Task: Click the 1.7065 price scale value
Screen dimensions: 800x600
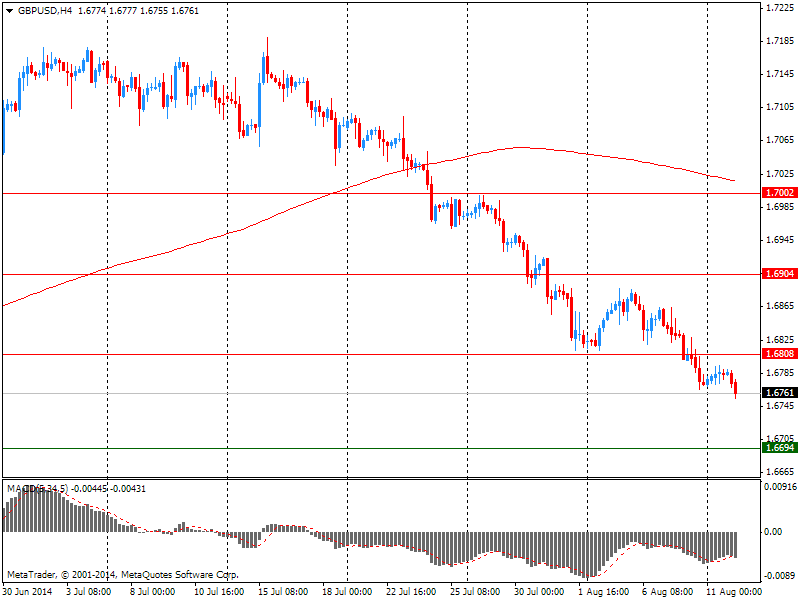Action: click(x=781, y=140)
